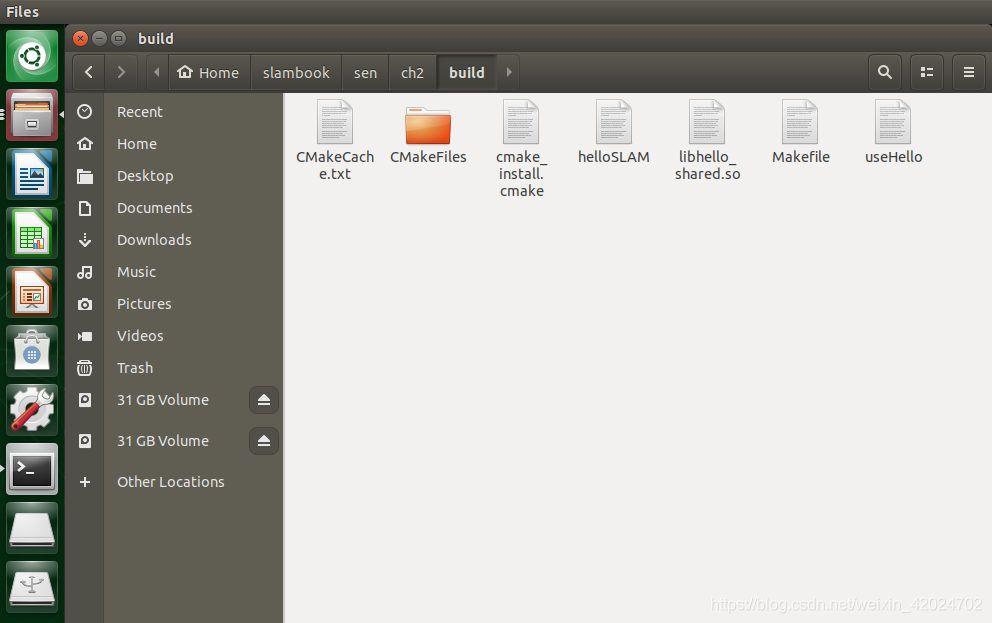
Task: Select the CMakeCache.txt file icon
Action: 335,122
